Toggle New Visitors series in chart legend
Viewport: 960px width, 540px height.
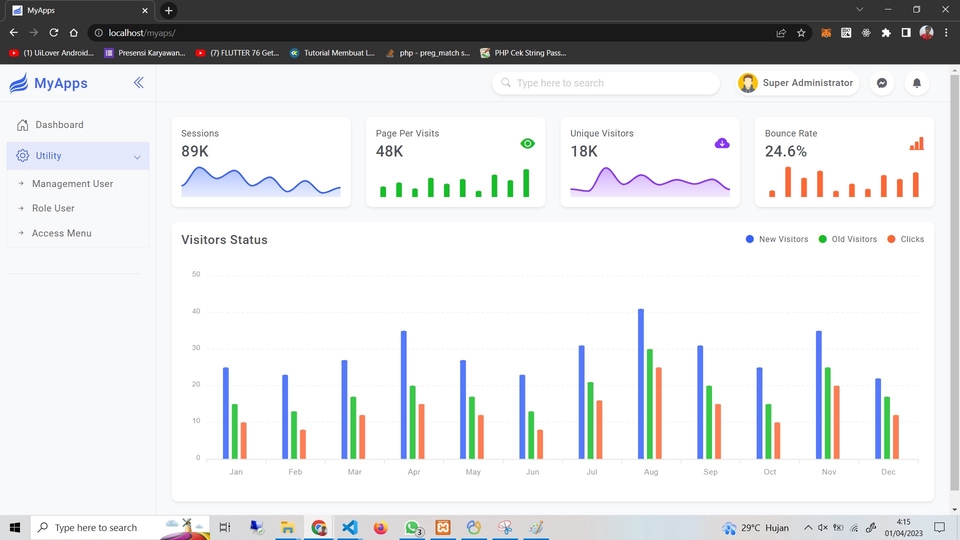pos(777,239)
